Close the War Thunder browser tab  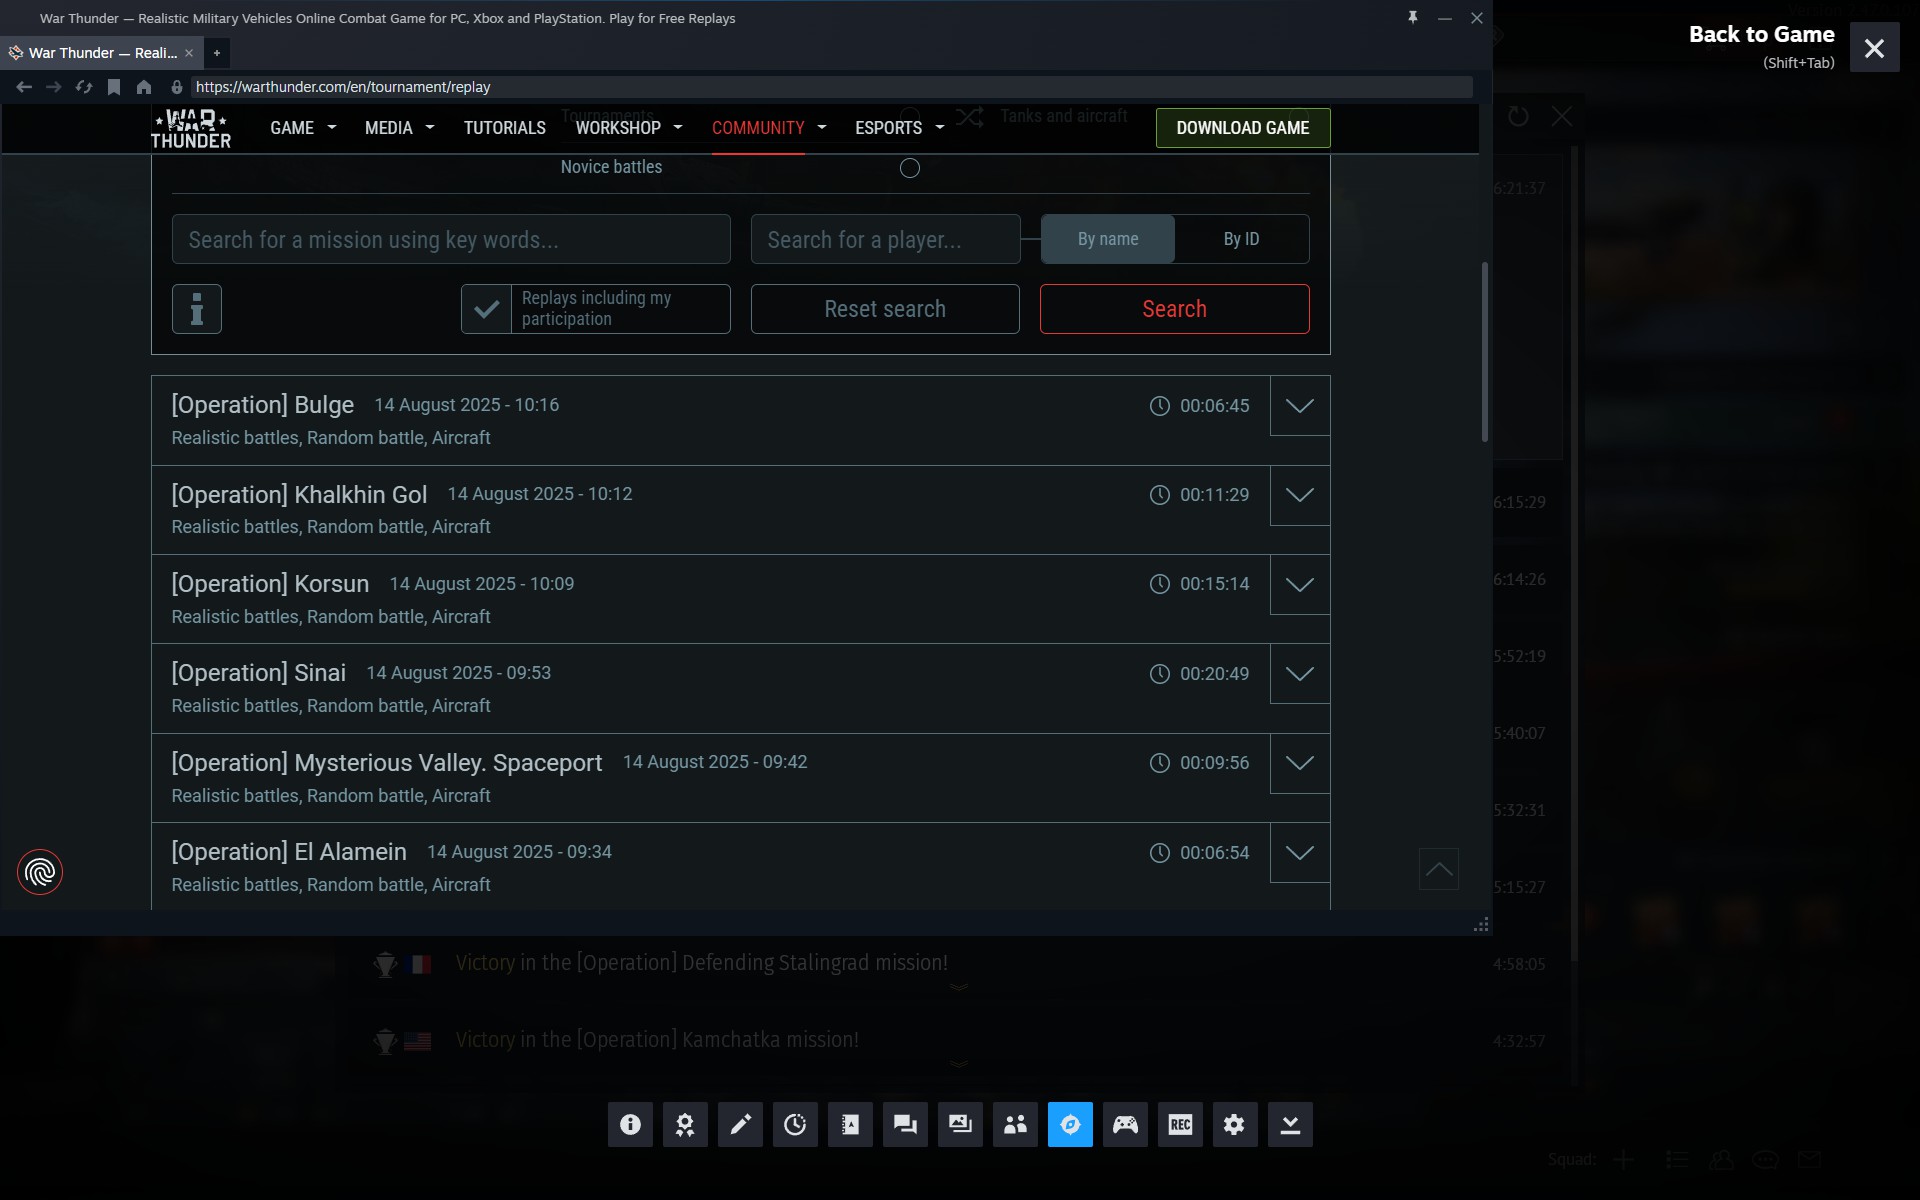(x=189, y=53)
